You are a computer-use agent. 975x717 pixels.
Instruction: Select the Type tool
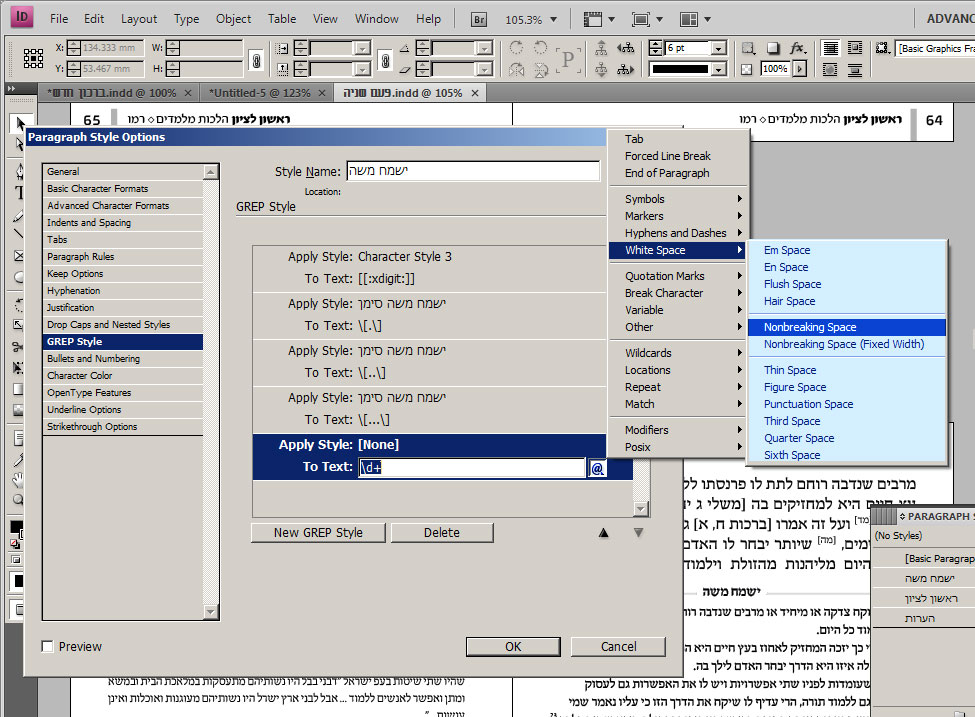(x=19, y=192)
